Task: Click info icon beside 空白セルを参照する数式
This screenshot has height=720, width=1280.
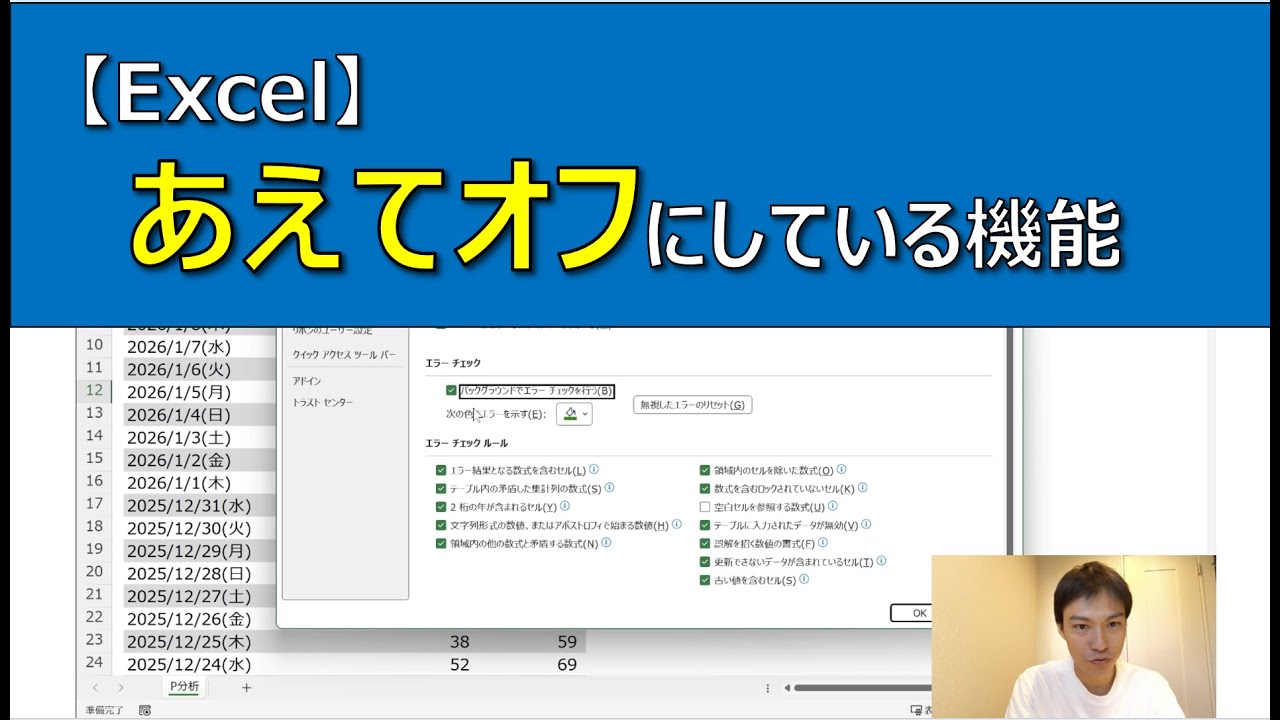Action: pos(834,506)
